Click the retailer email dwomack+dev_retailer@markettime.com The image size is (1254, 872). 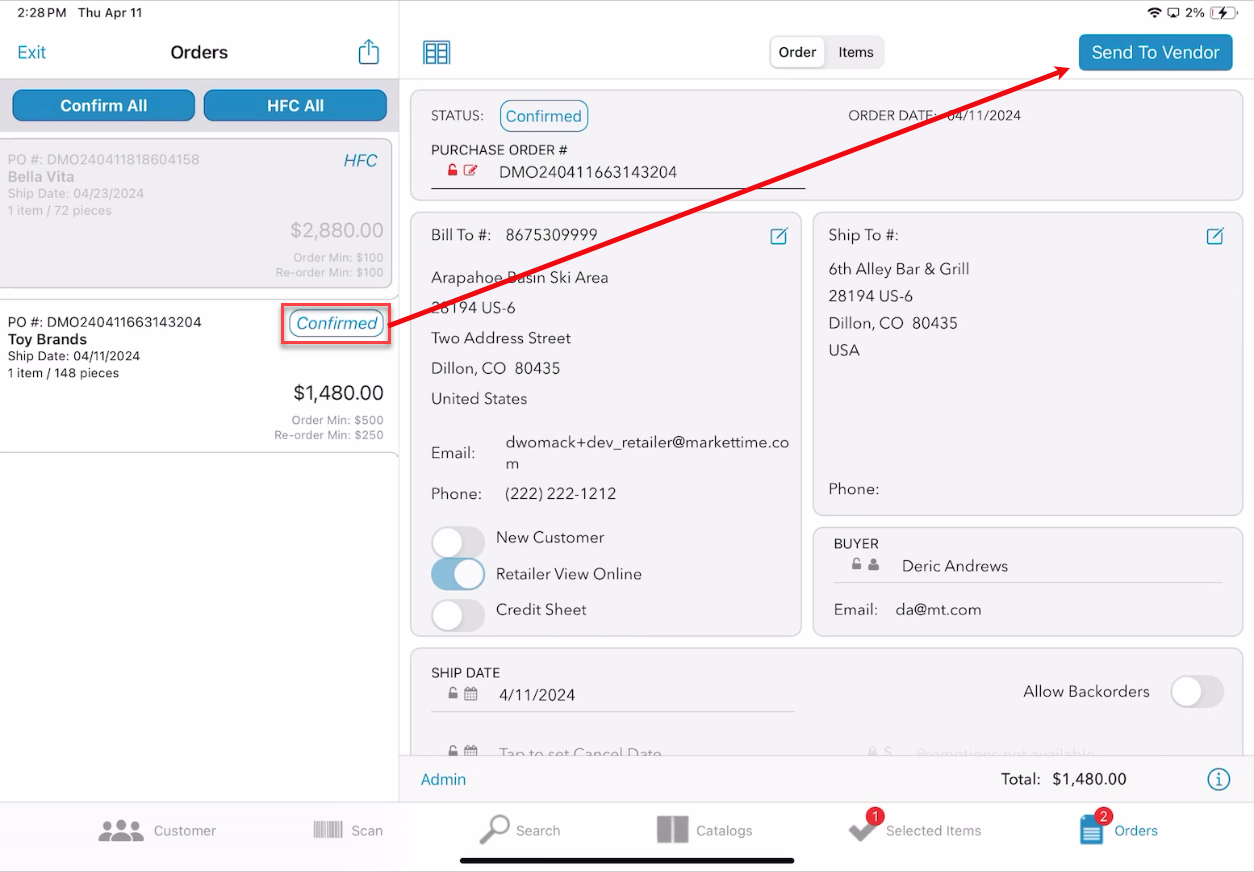coord(649,453)
